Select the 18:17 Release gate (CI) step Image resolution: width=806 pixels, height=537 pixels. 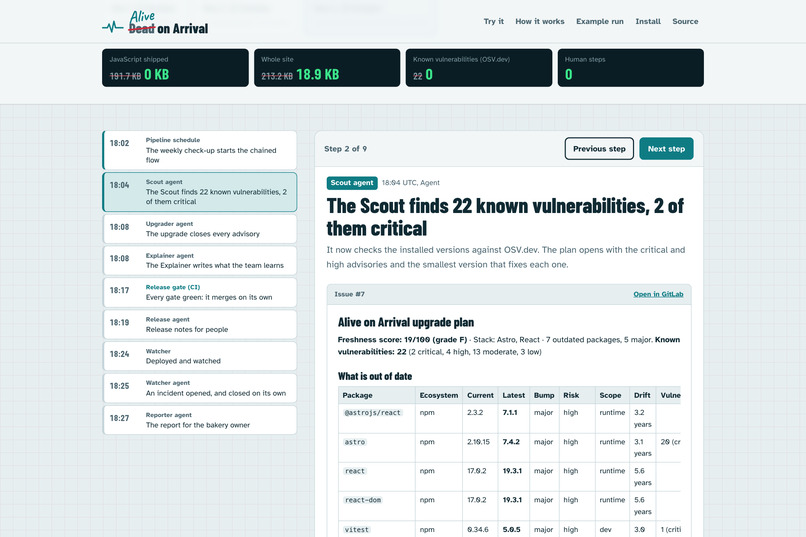200,292
